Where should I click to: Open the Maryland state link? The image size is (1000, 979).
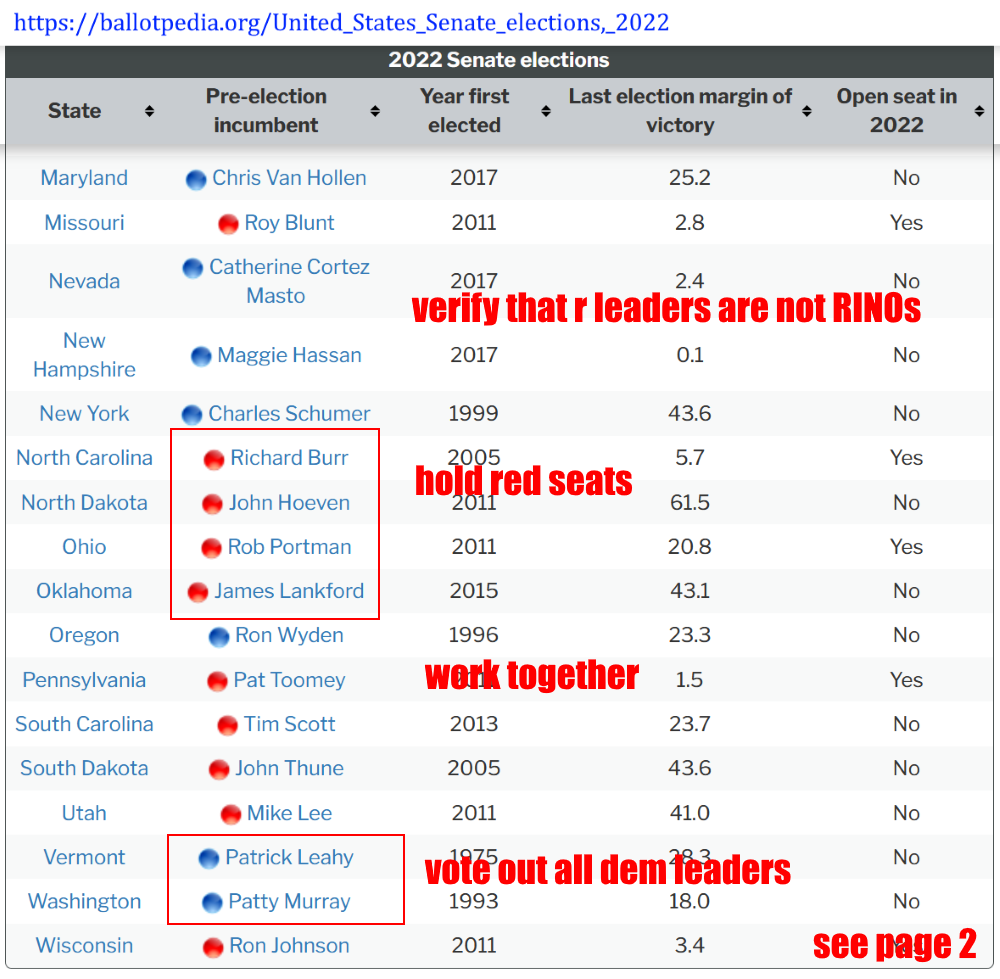coord(84,178)
